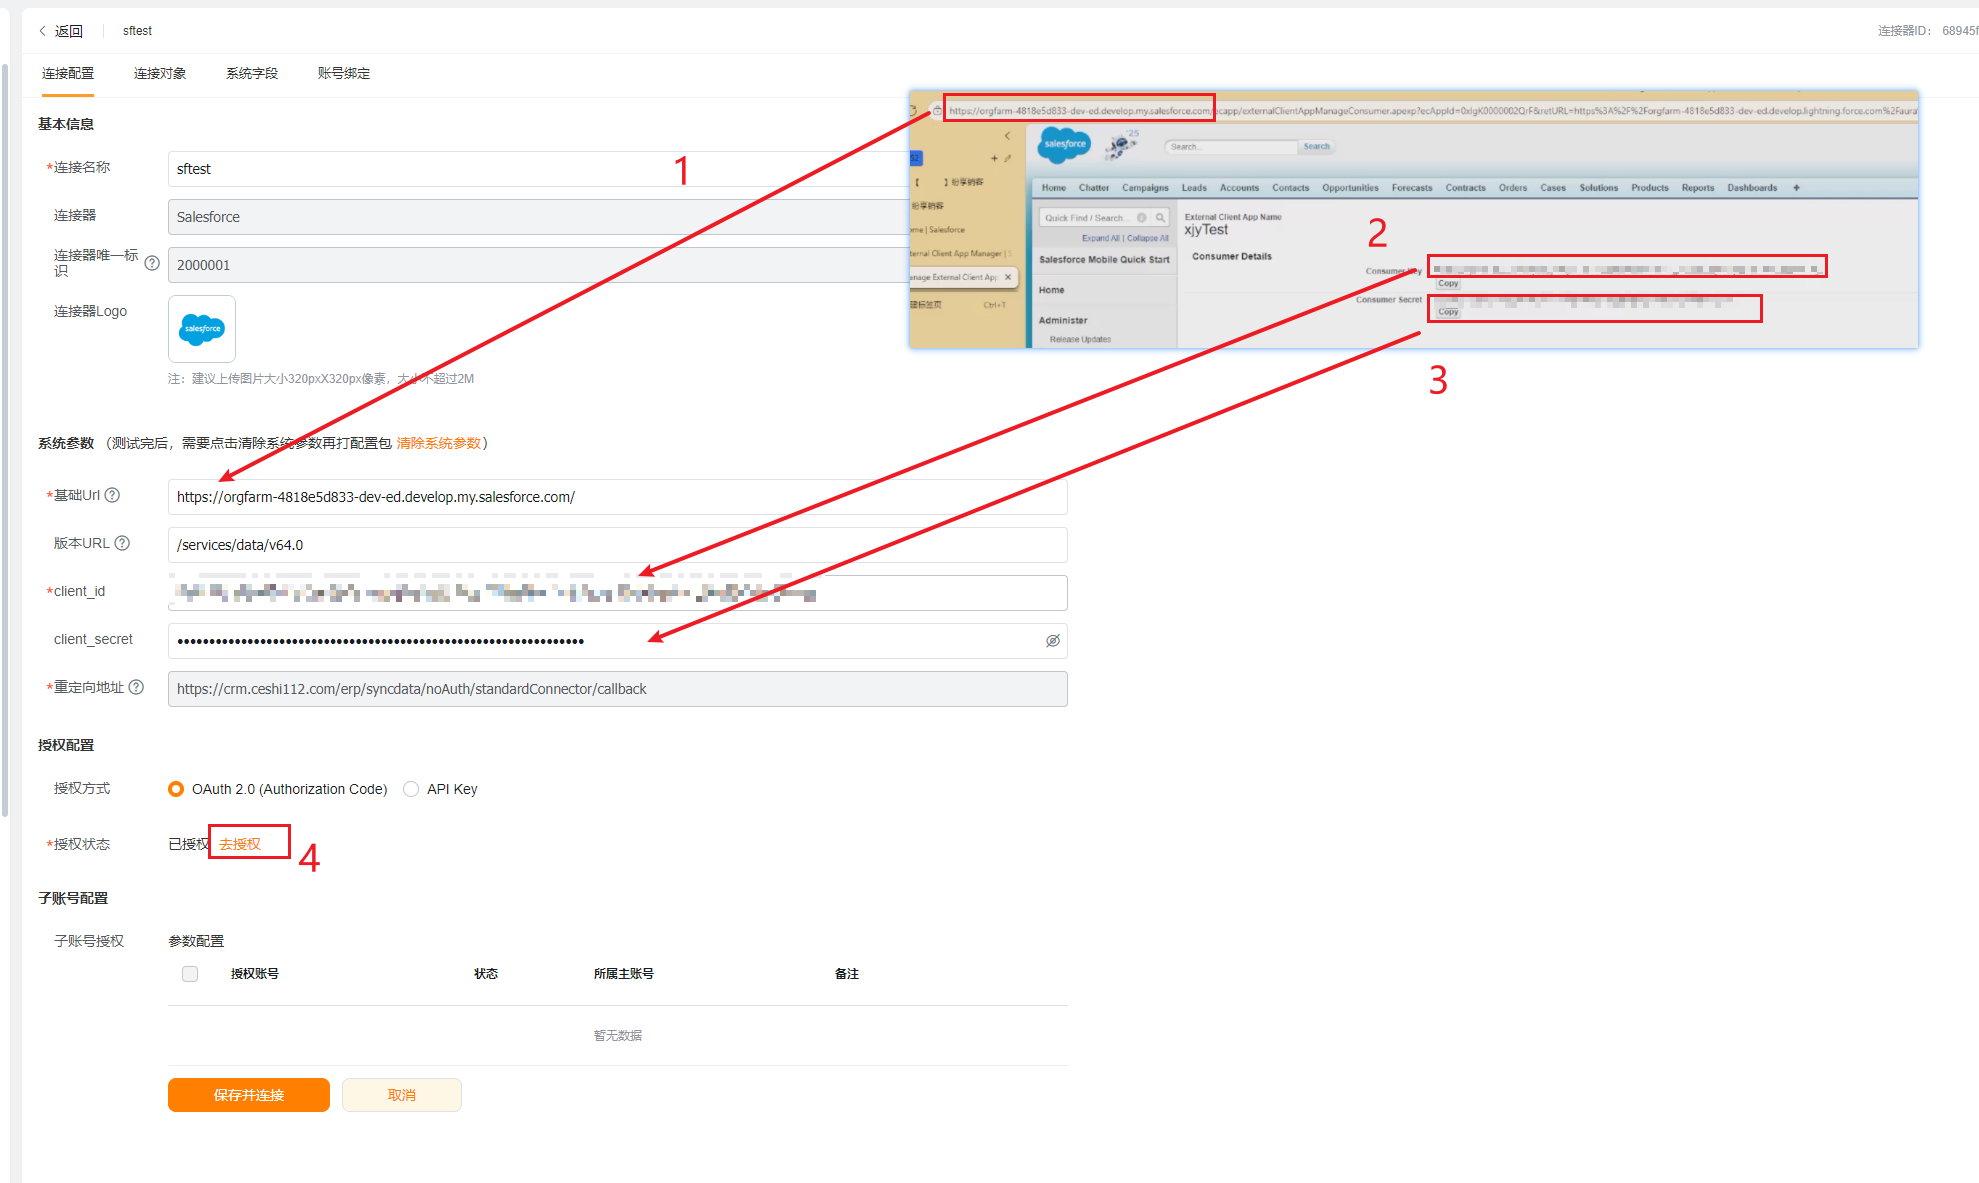Click the image upload note text

pos(321,379)
